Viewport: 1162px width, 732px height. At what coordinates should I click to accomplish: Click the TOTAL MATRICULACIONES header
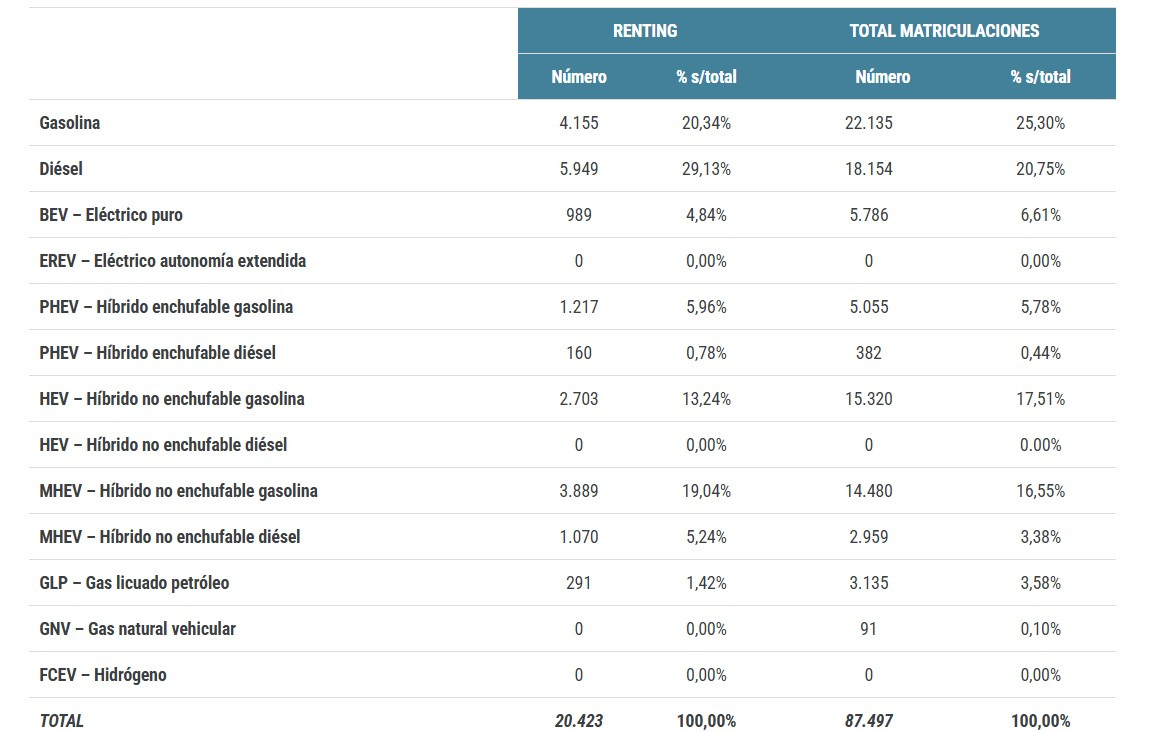[944, 31]
